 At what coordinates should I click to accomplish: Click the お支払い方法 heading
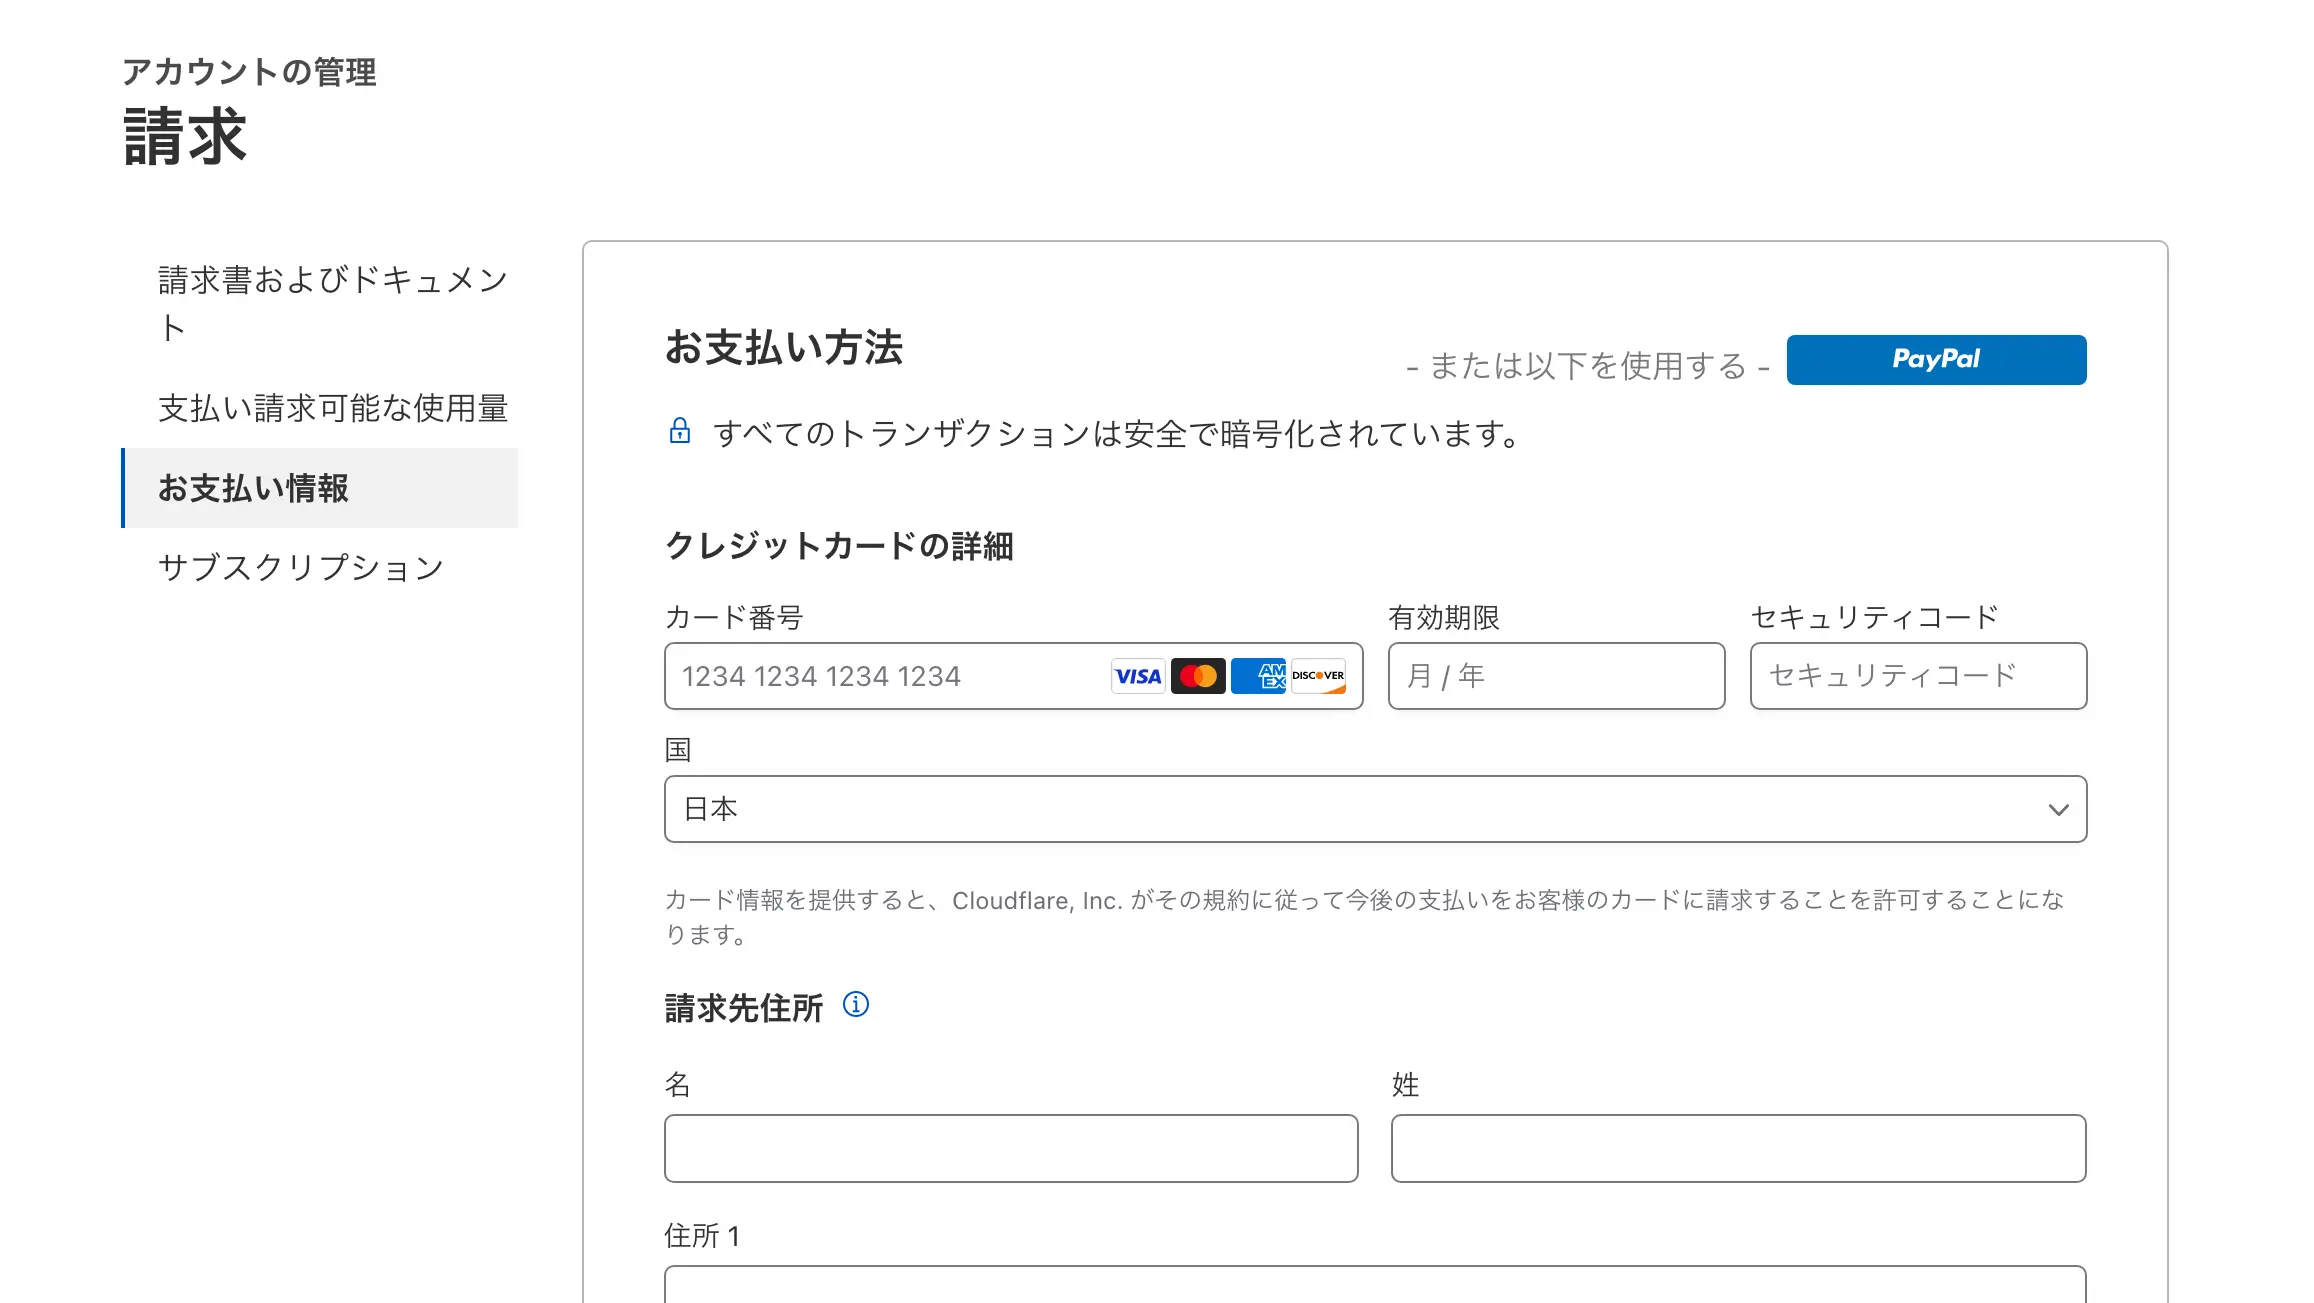pyautogui.click(x=784, y=348)
